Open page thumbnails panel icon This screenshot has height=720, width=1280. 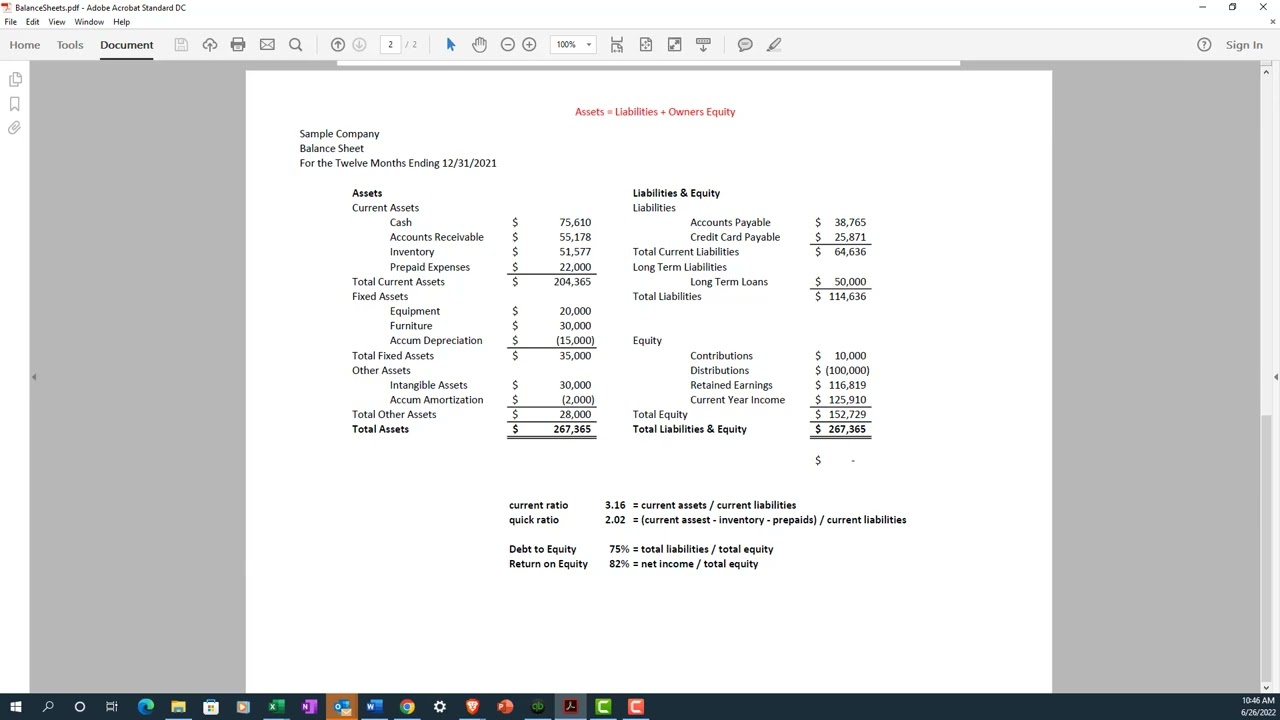point(15,79)
